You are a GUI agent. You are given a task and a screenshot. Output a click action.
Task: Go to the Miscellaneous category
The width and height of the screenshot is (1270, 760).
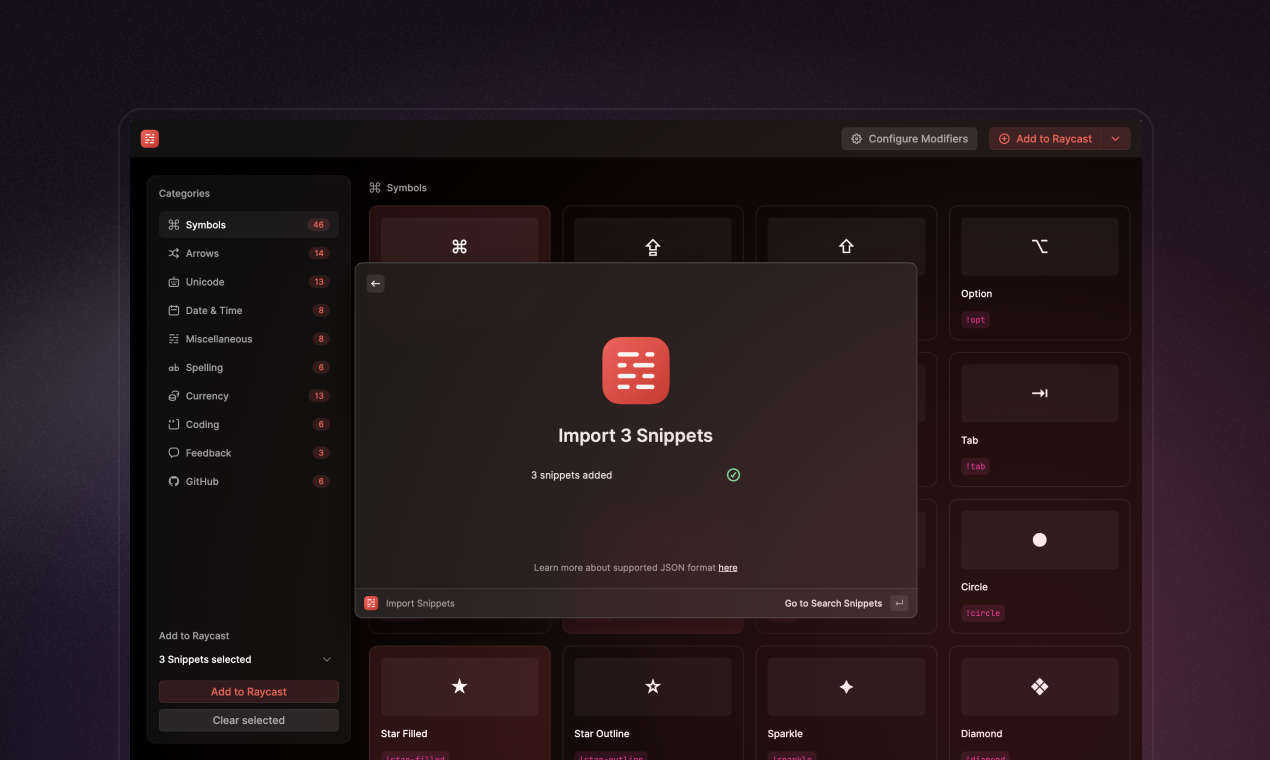(248, 339)
